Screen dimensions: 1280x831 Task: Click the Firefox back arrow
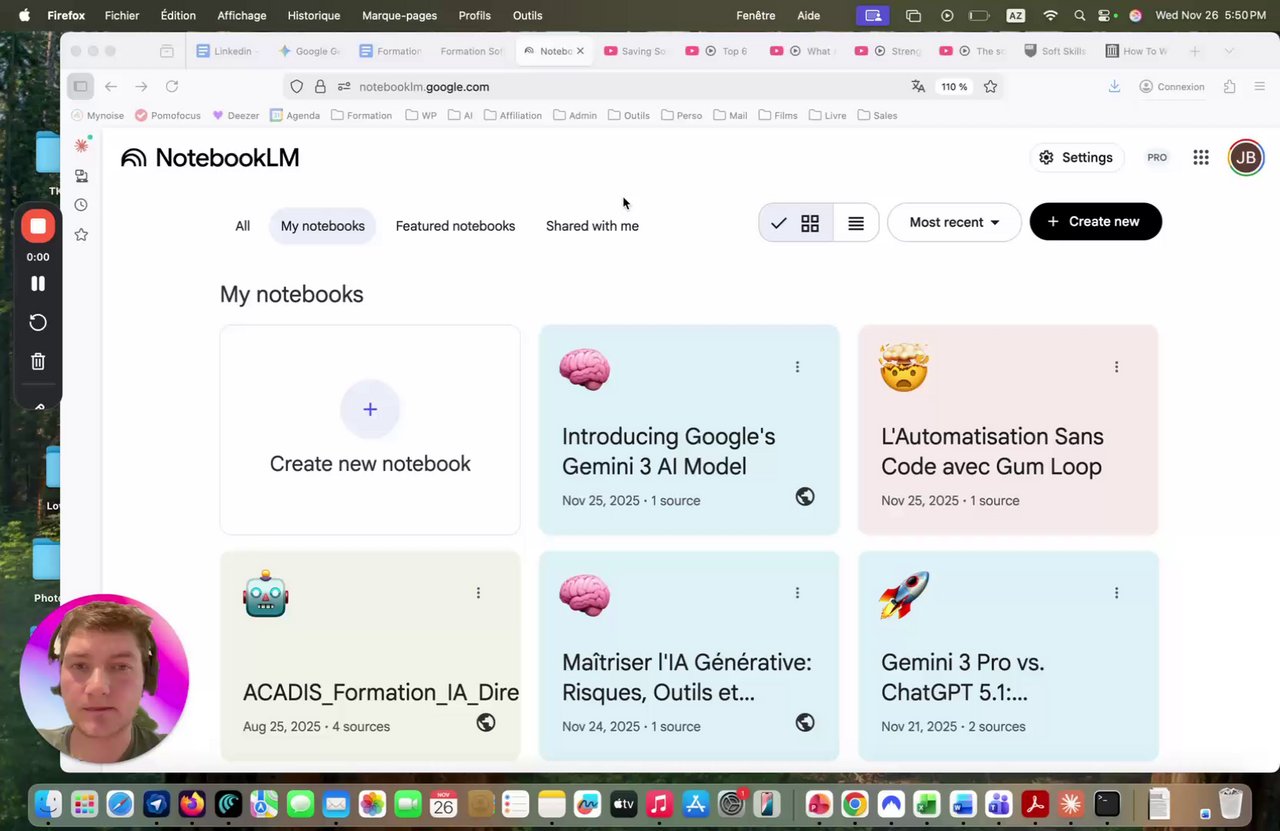111,87
